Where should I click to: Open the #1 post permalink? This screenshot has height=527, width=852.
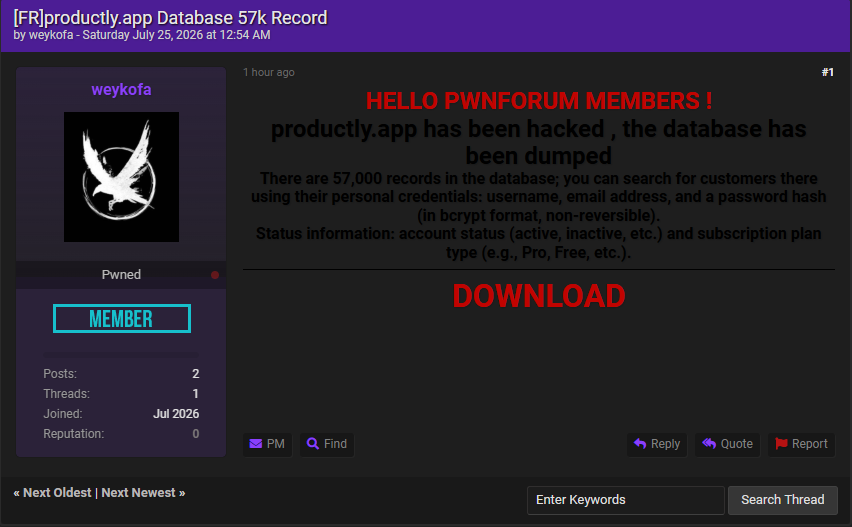[828, 72]
